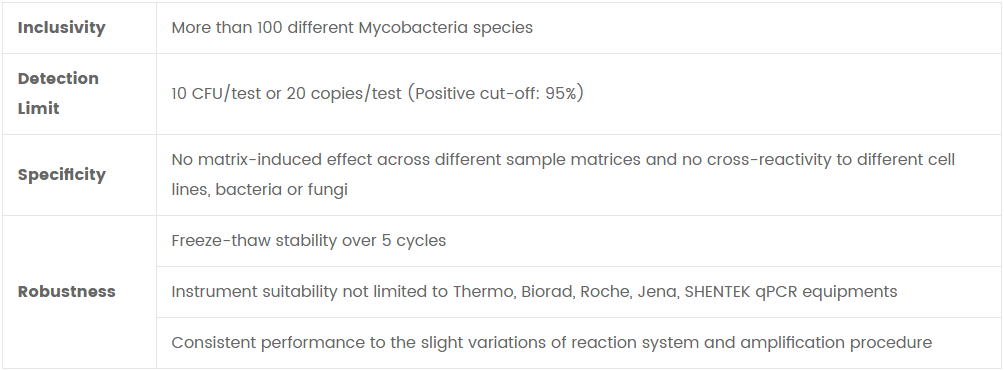Select the 'Instrument suitability' row text
This screenshot has width=1004, height=371.
click(x=534, y=292)
